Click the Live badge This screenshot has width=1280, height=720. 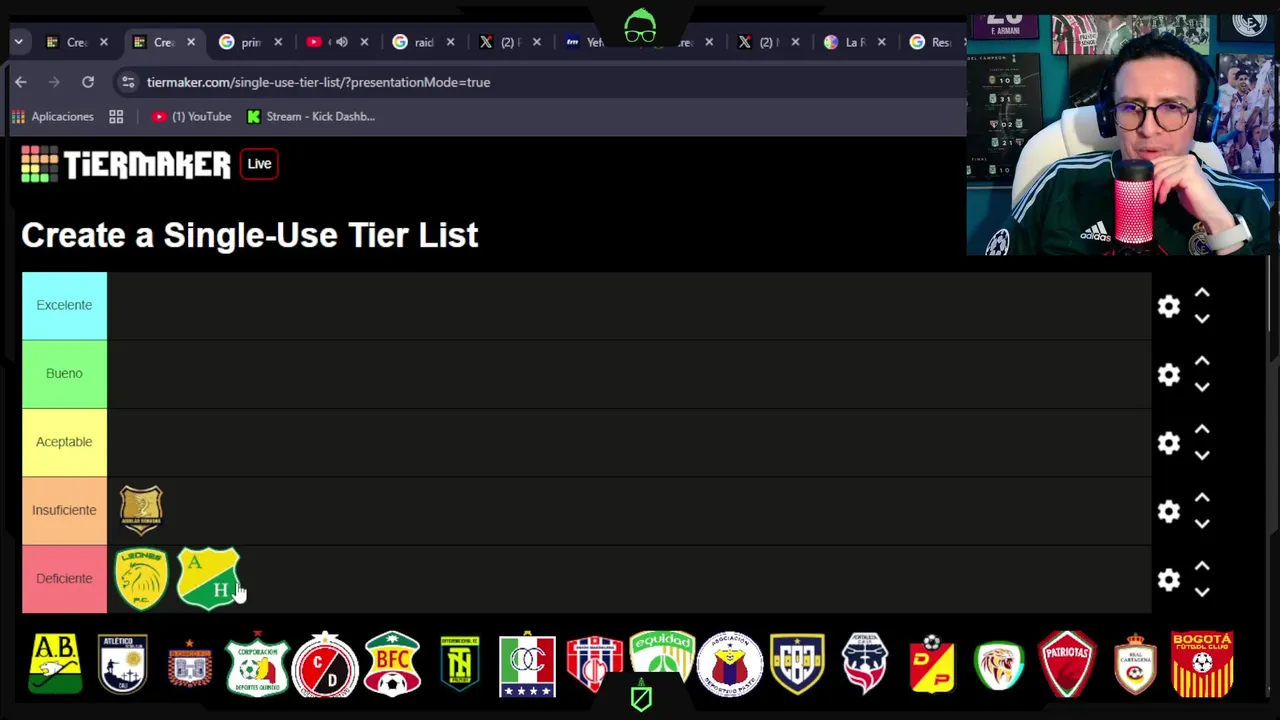259,164
